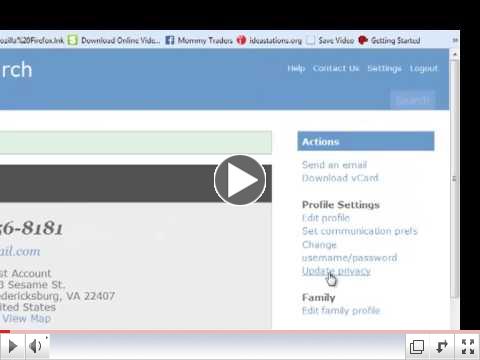Click the Logout link in the header

click(x=424, y=68)
